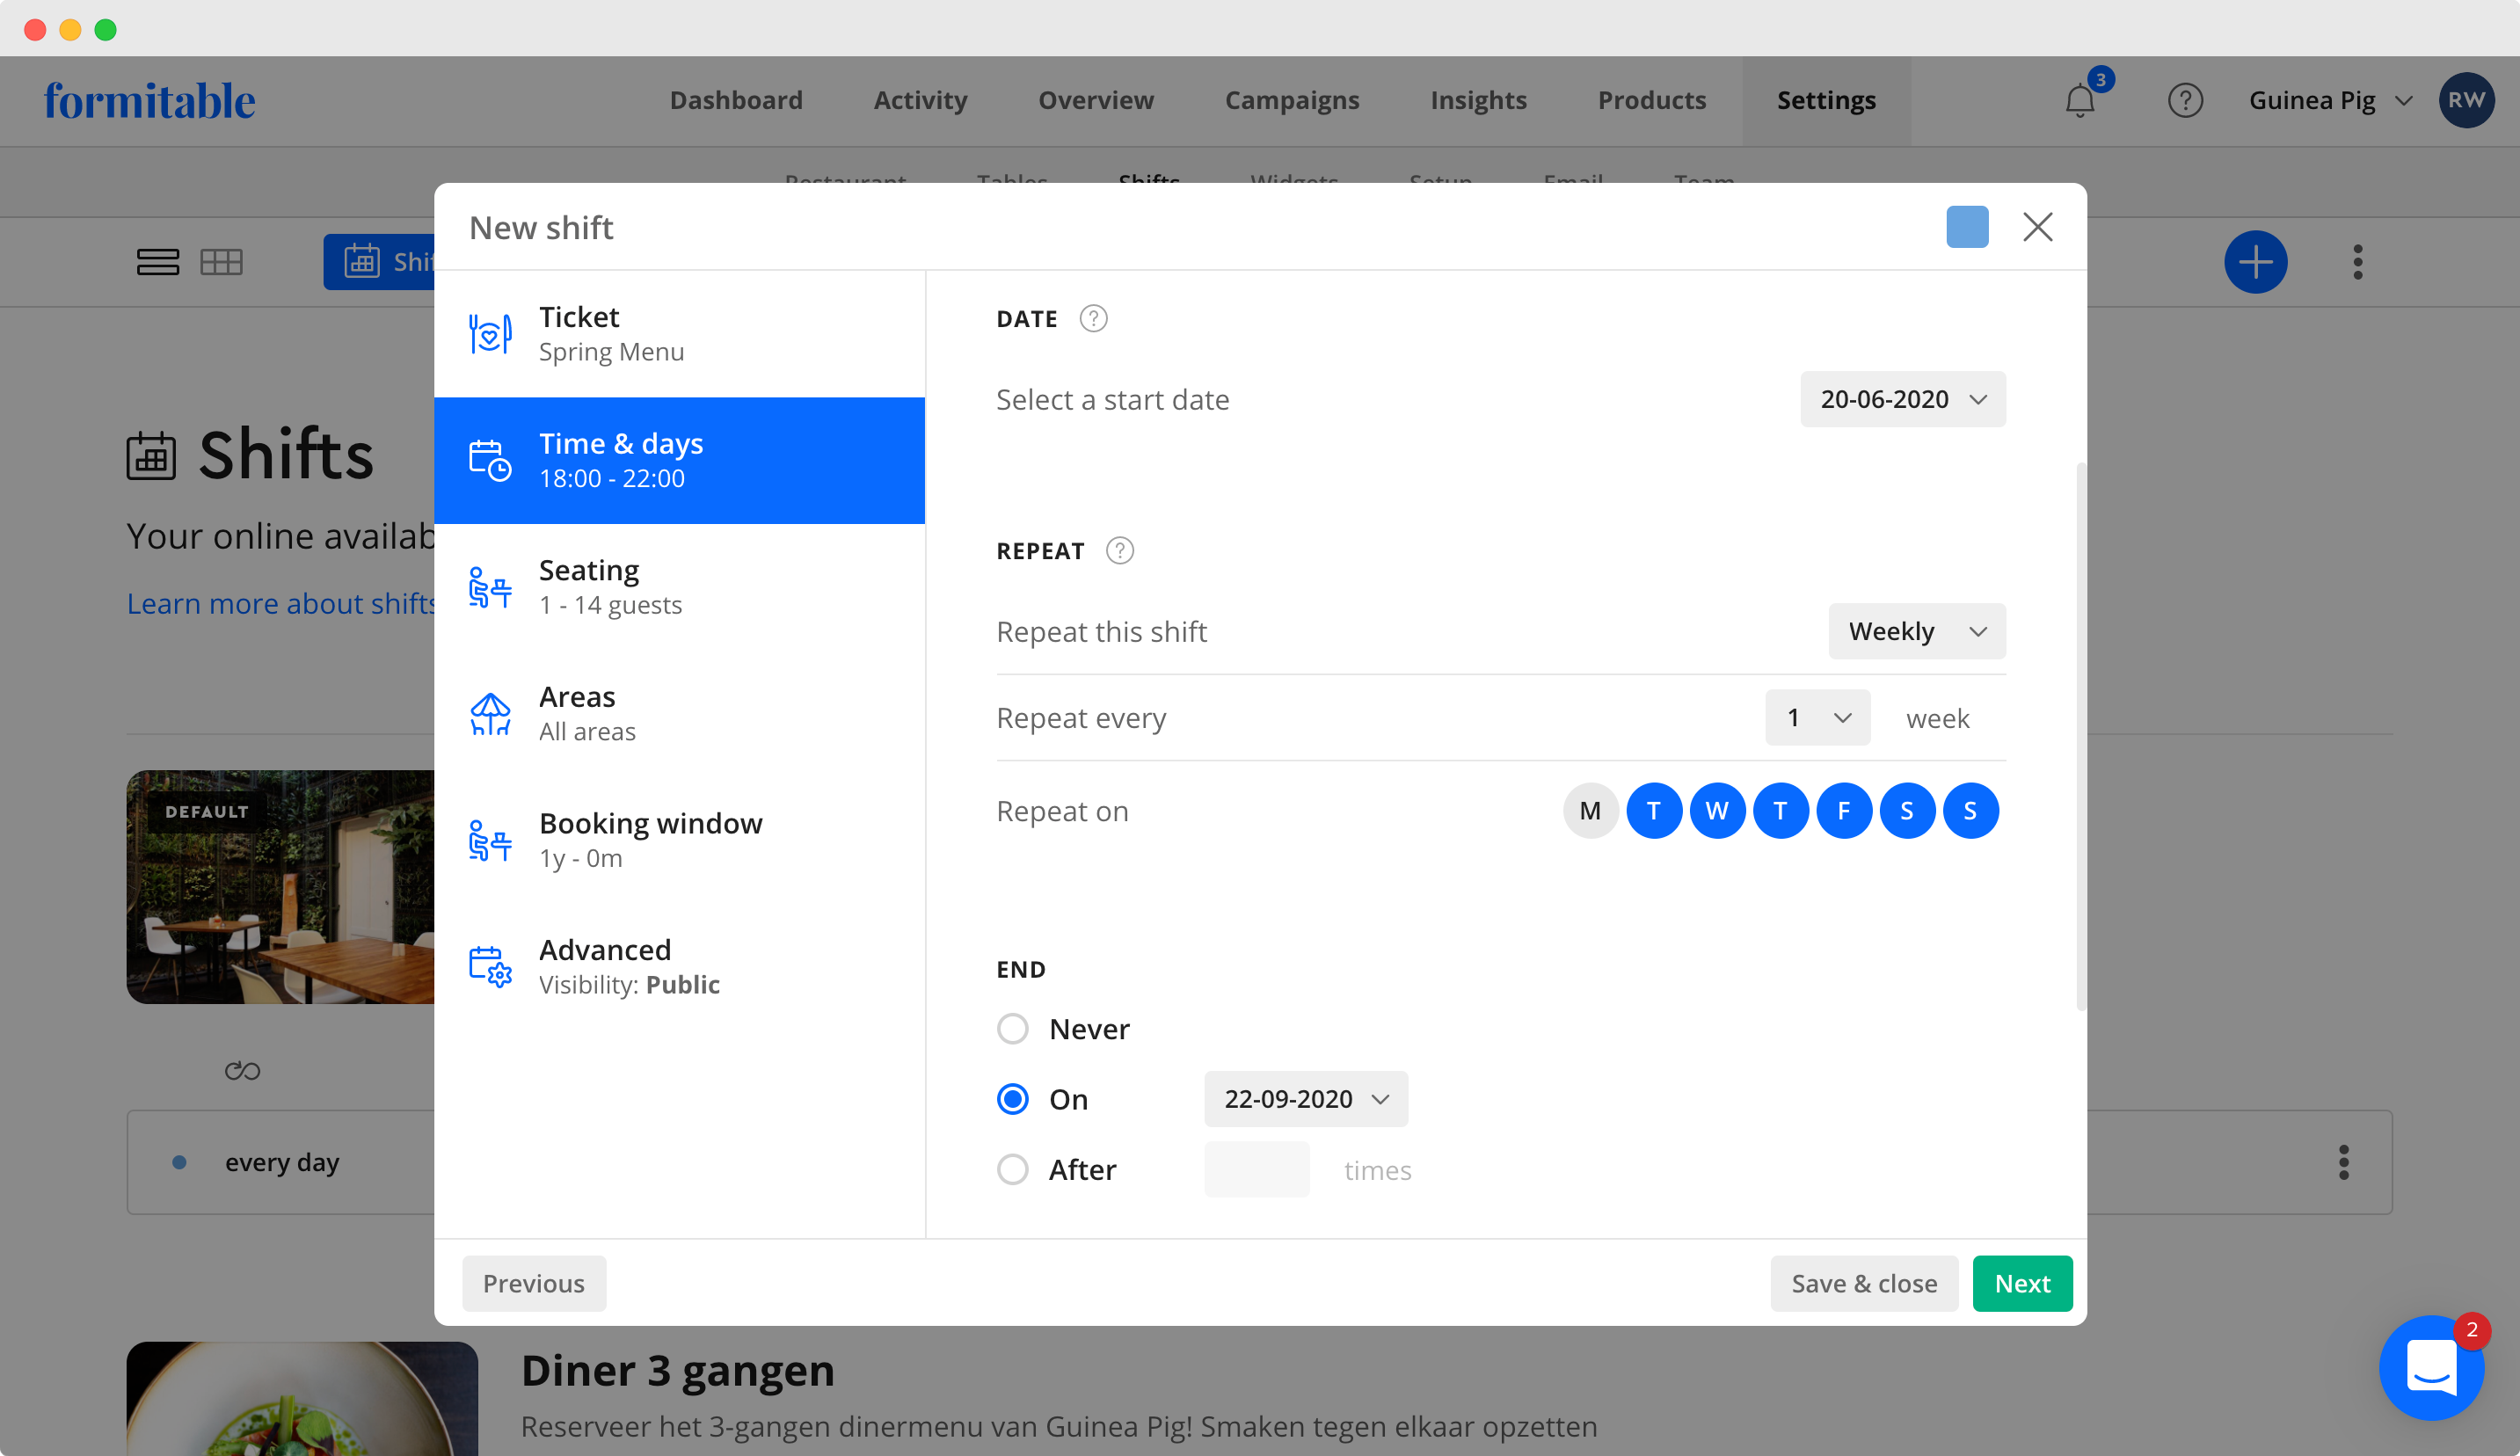Enable Monday in Repeat on days
The height and width of the screenshot is (1456, 2520).
pyautogui.click(x=1590, y=811)
